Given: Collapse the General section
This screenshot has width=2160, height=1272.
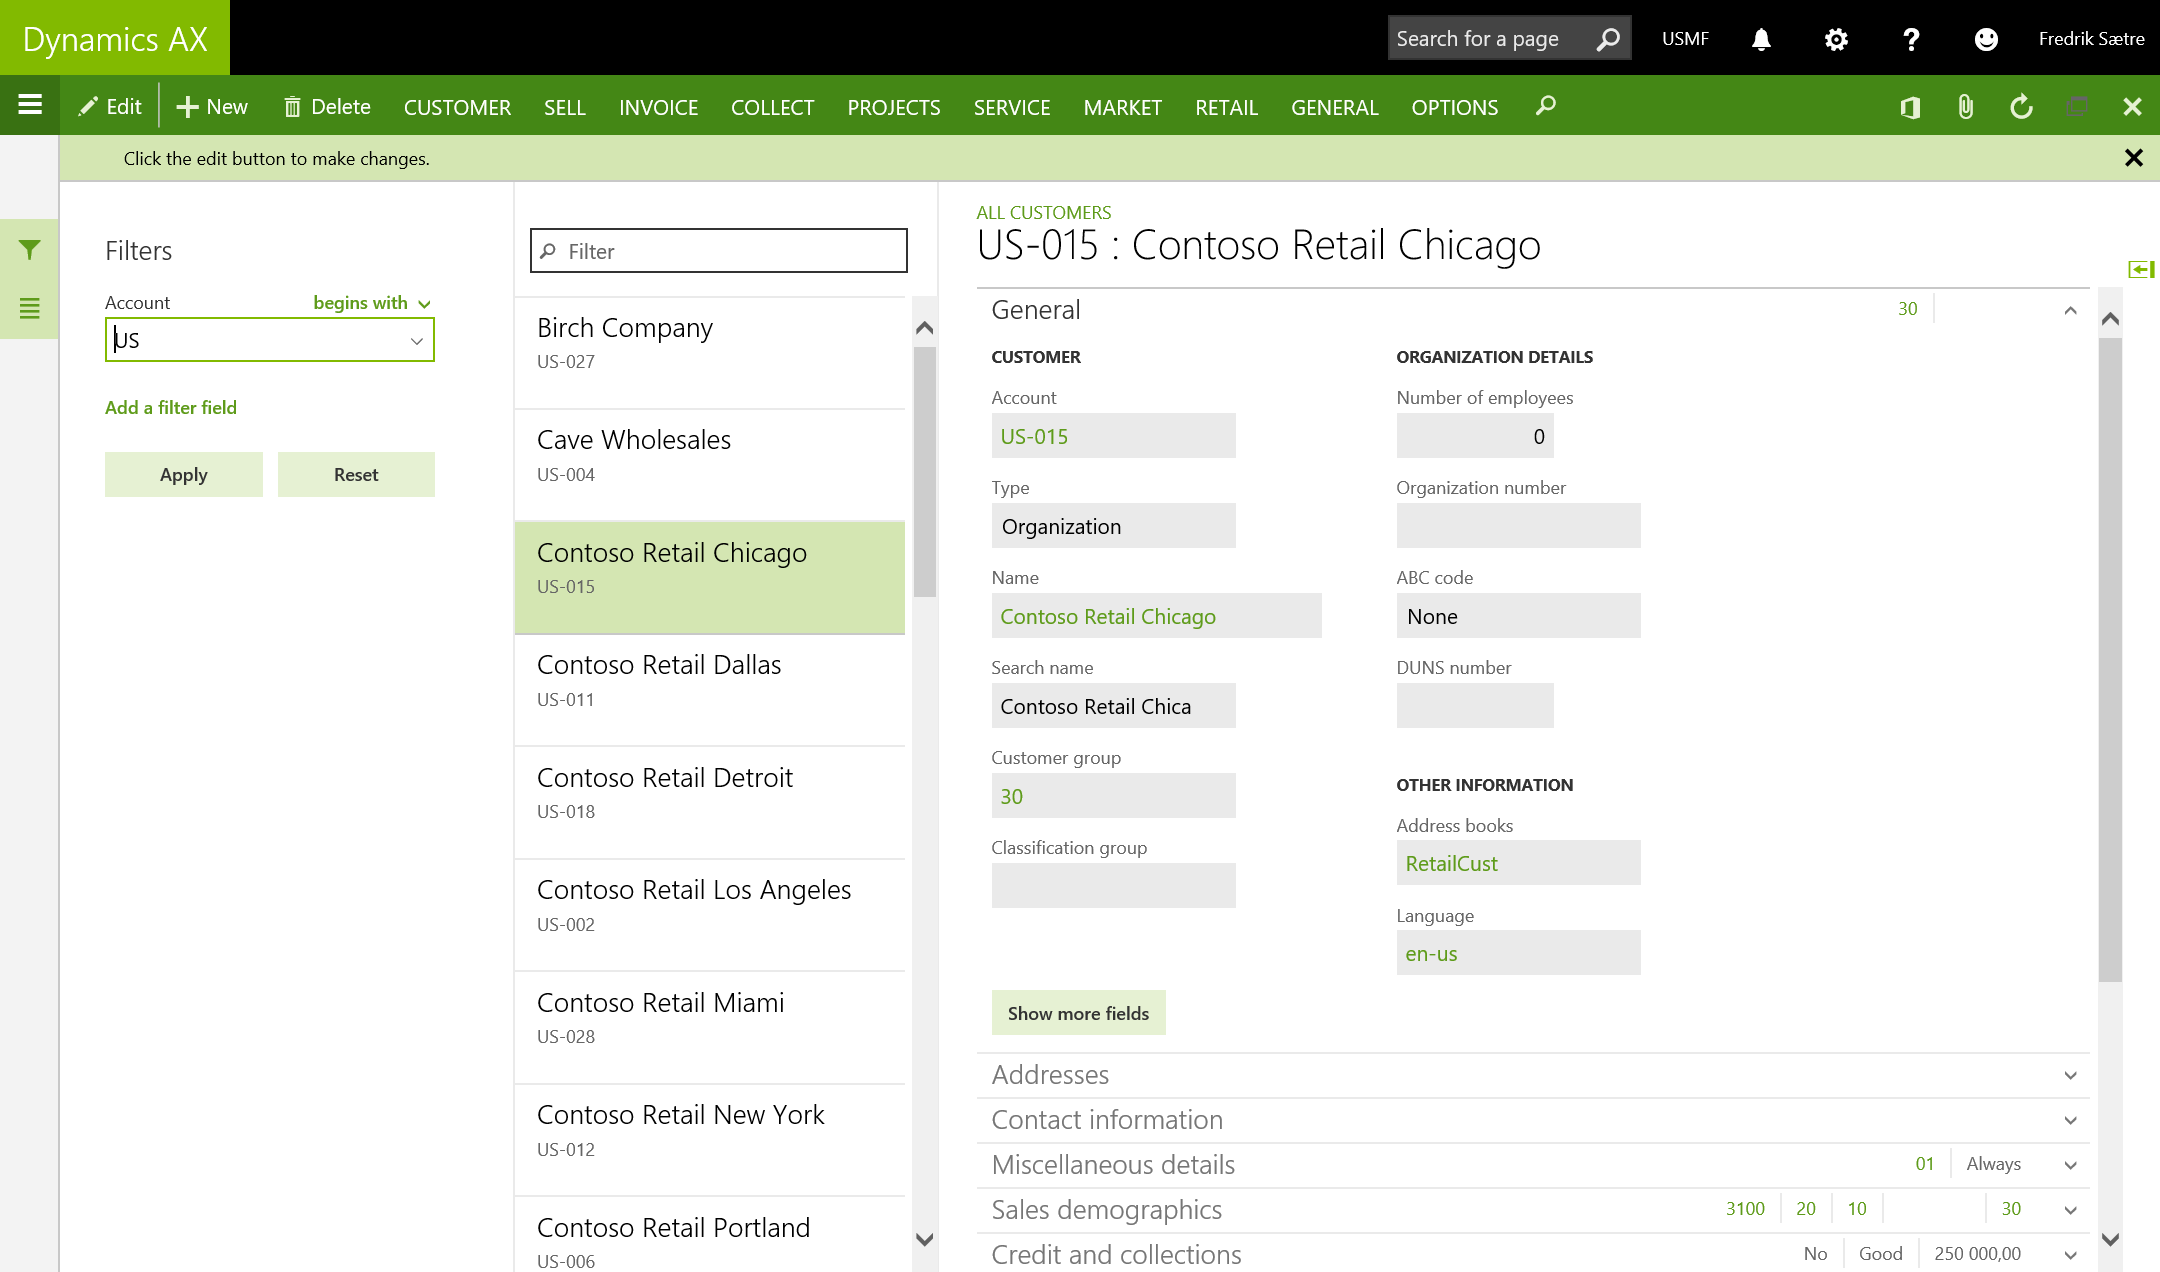Looking at the screenshot, I should click(2070, 310).
